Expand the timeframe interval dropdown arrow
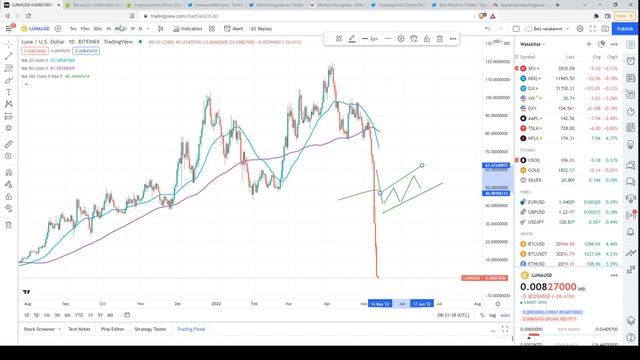 (148, 29)
